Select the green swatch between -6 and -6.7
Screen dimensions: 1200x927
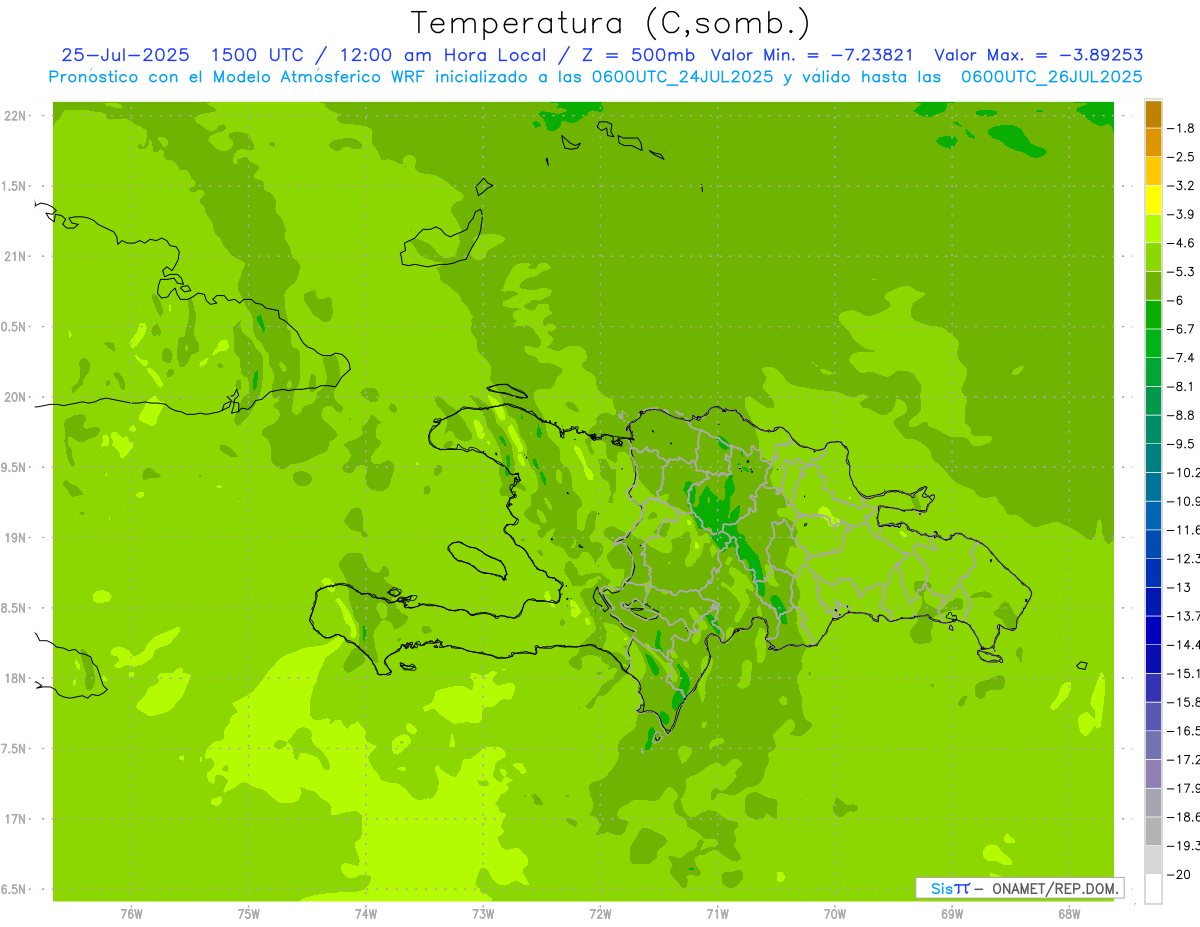[1153, 315]
